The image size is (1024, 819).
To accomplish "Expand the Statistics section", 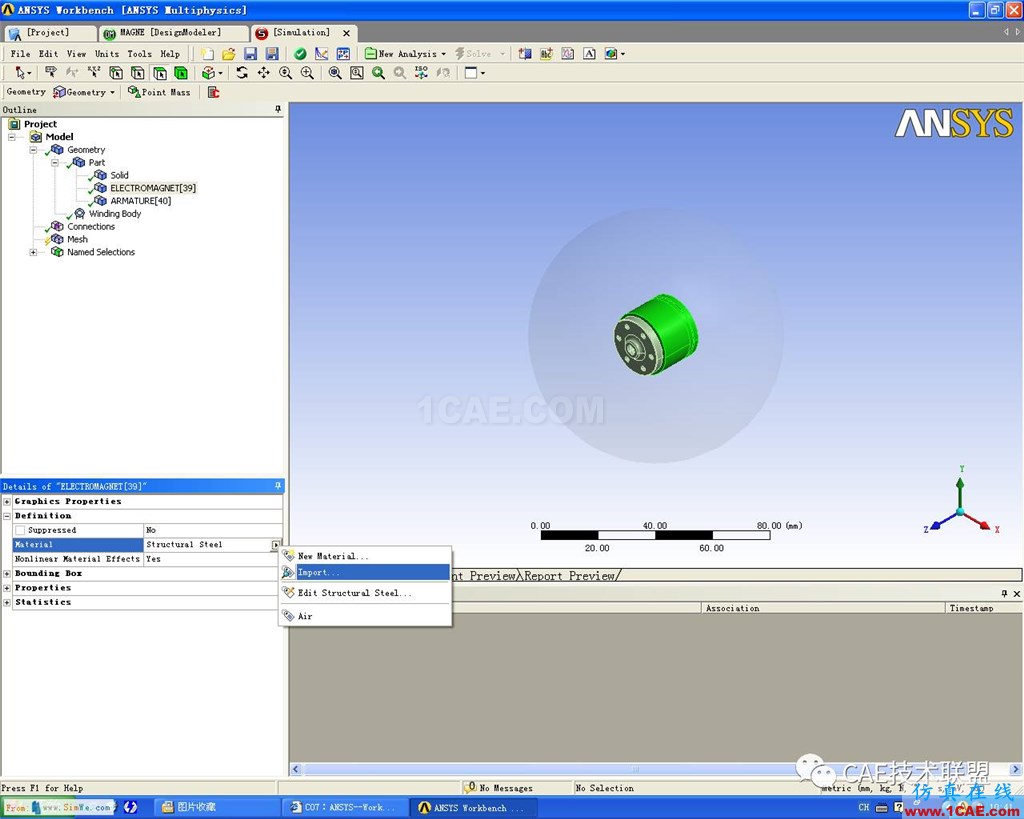I will coord(7,602).
